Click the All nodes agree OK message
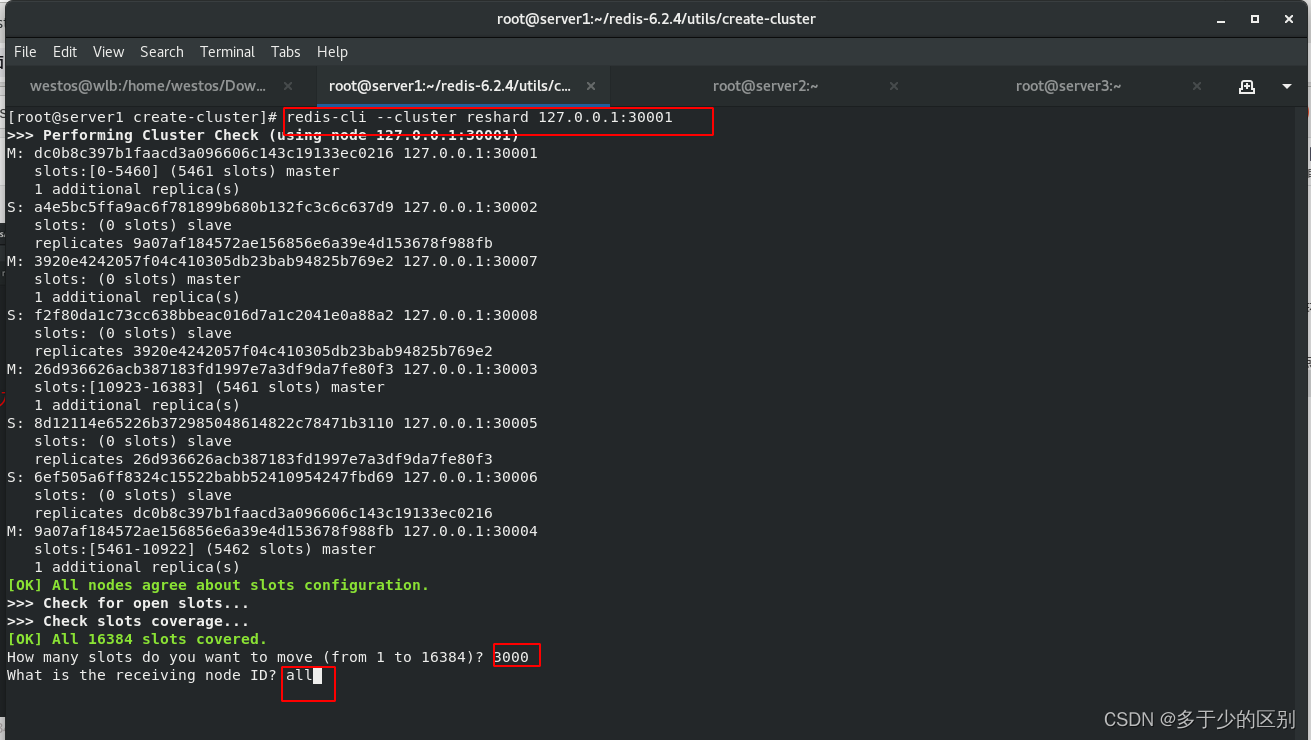The height and width of the screenshot is (740, 1311). [x=218, y=585]
